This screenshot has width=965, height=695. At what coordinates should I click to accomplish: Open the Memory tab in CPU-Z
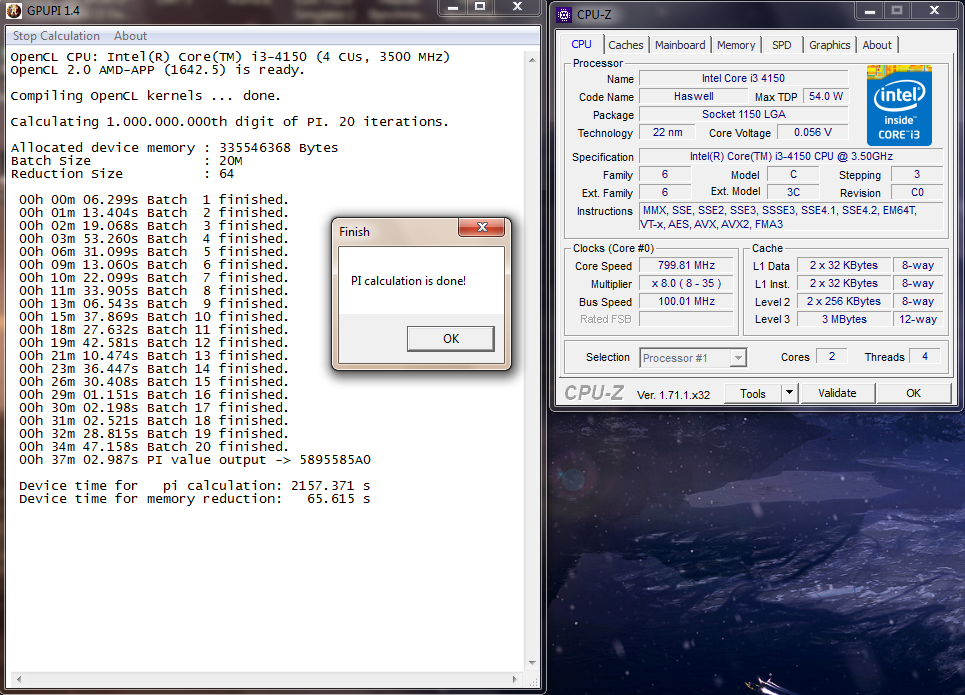click(x=736, y=45)
